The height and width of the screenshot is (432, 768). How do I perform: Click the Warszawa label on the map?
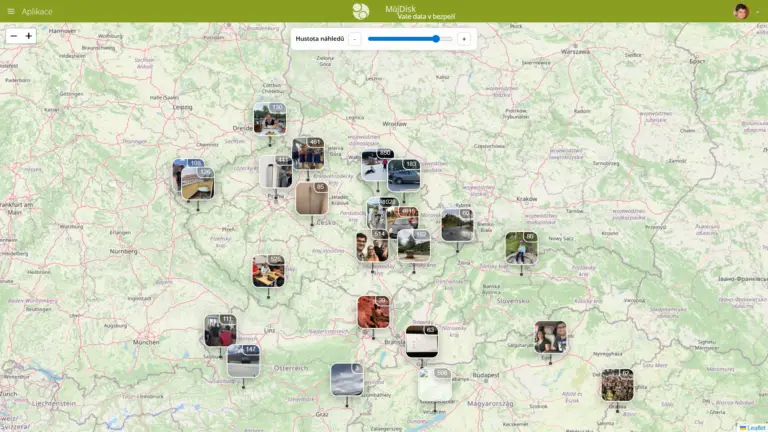click(575, 51)
